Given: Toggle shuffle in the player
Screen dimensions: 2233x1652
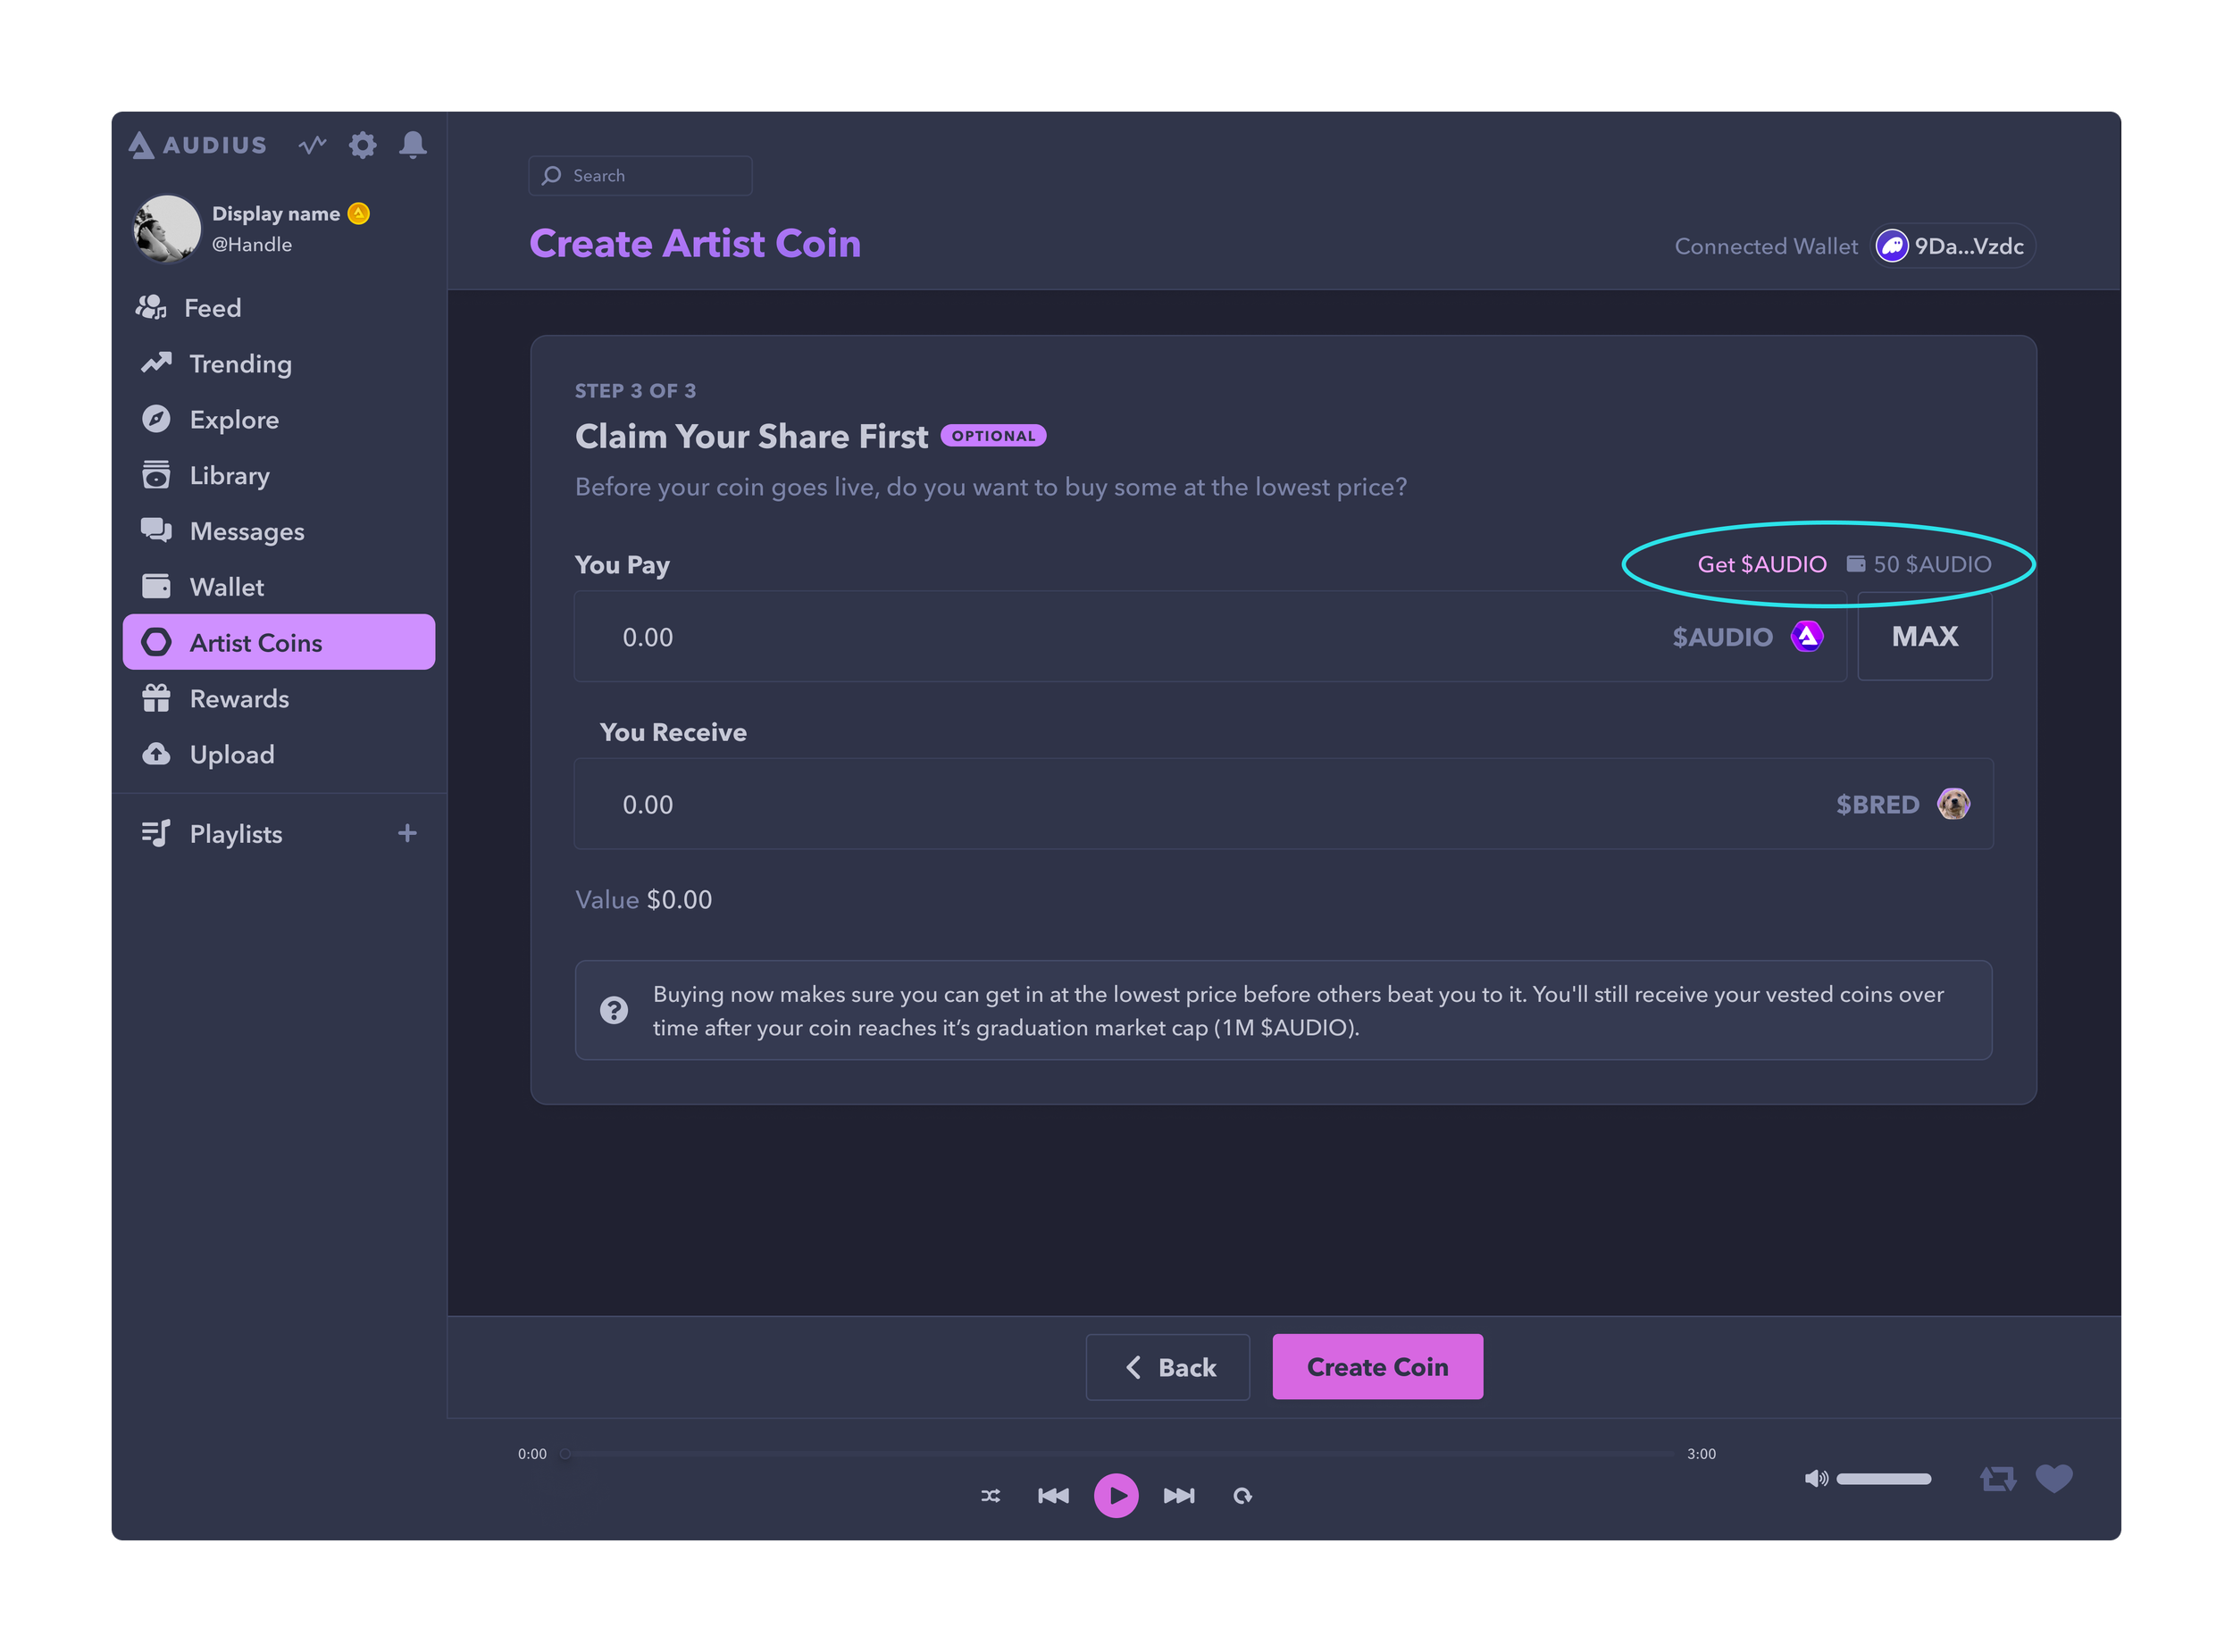Looking at the screenshot, I should point(990,1496).
